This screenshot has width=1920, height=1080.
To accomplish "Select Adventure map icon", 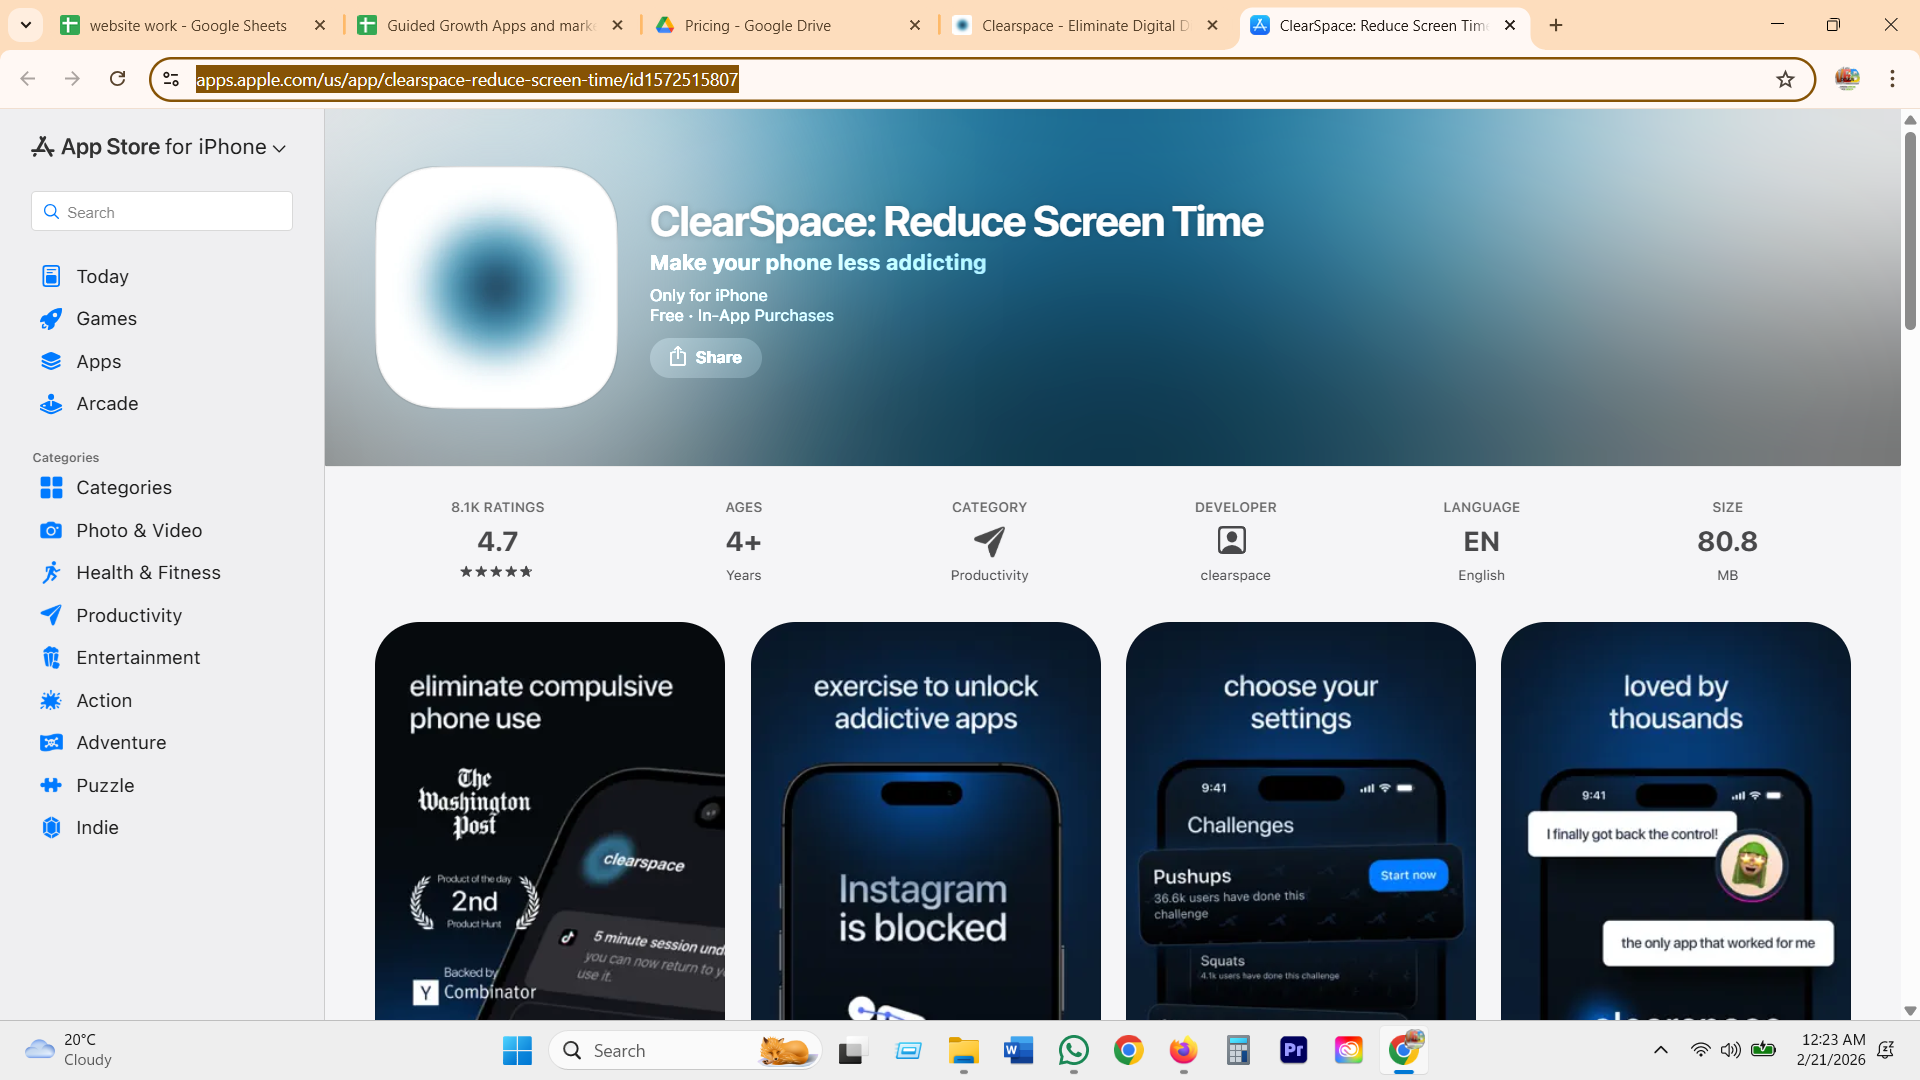I will pyautogui.click(x=51, y=743).
